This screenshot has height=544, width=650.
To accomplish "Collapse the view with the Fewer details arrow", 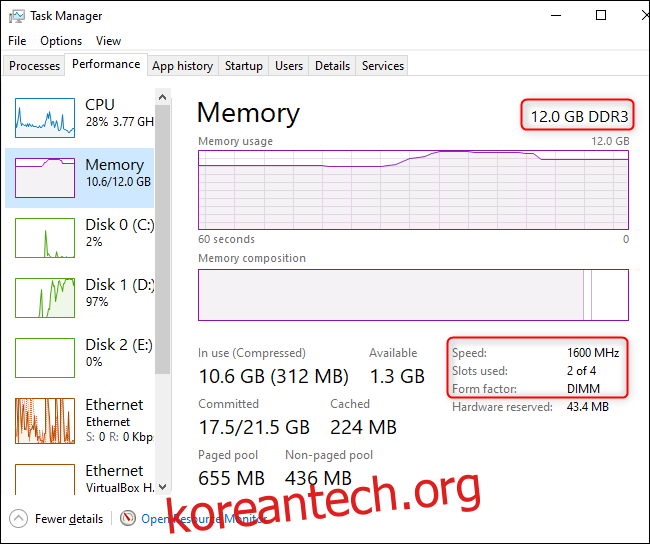I will coord(19,519).
